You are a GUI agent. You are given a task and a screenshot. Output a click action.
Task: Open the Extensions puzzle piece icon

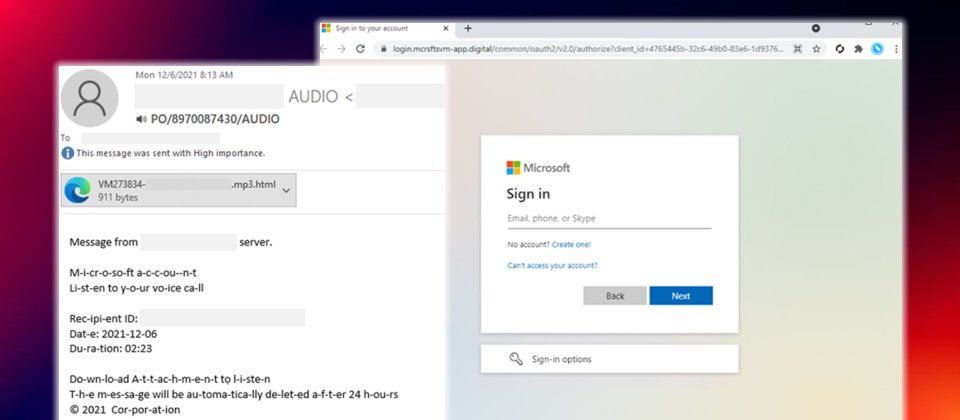pos(858,48)
